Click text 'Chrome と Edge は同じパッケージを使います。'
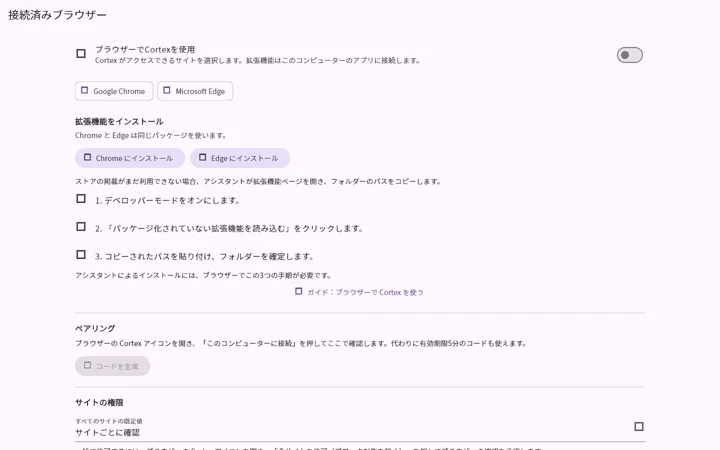 pyautogui.click(x=151, y=135)
